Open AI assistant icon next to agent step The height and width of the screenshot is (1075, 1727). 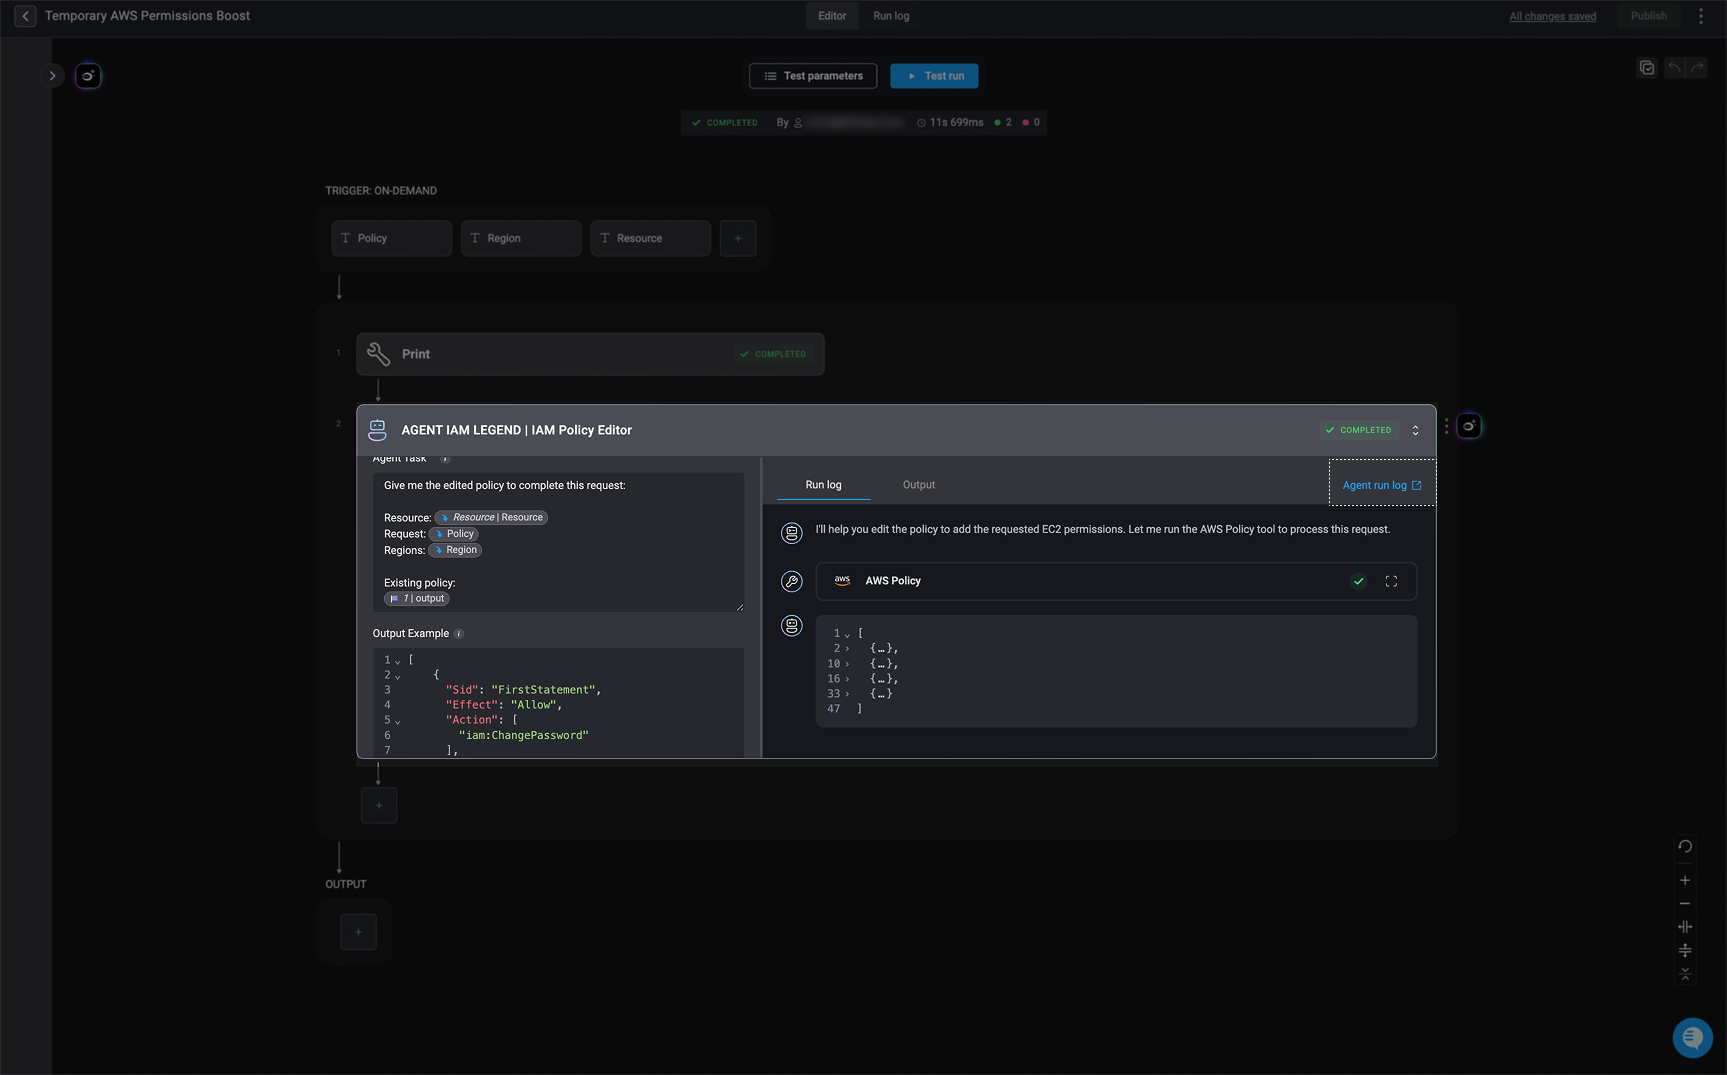[1469, 427]
